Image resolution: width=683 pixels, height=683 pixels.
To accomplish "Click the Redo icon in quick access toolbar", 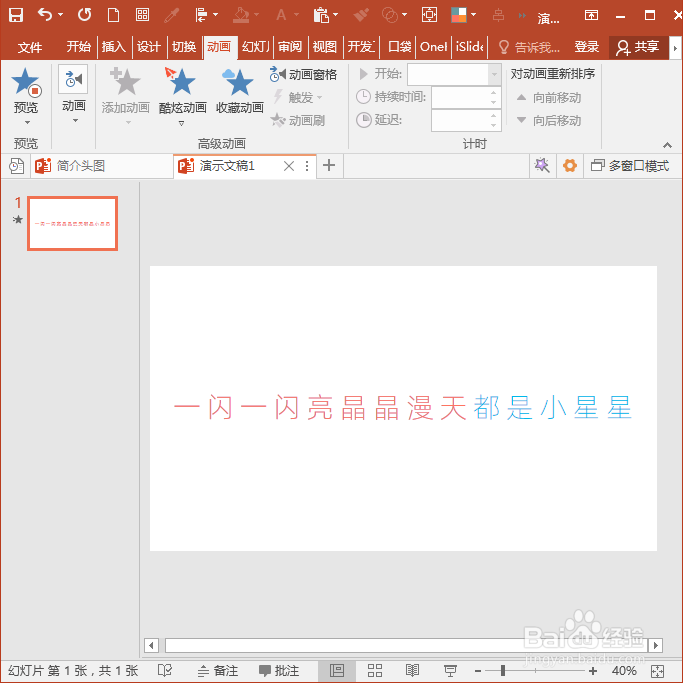I will (85, 15).
